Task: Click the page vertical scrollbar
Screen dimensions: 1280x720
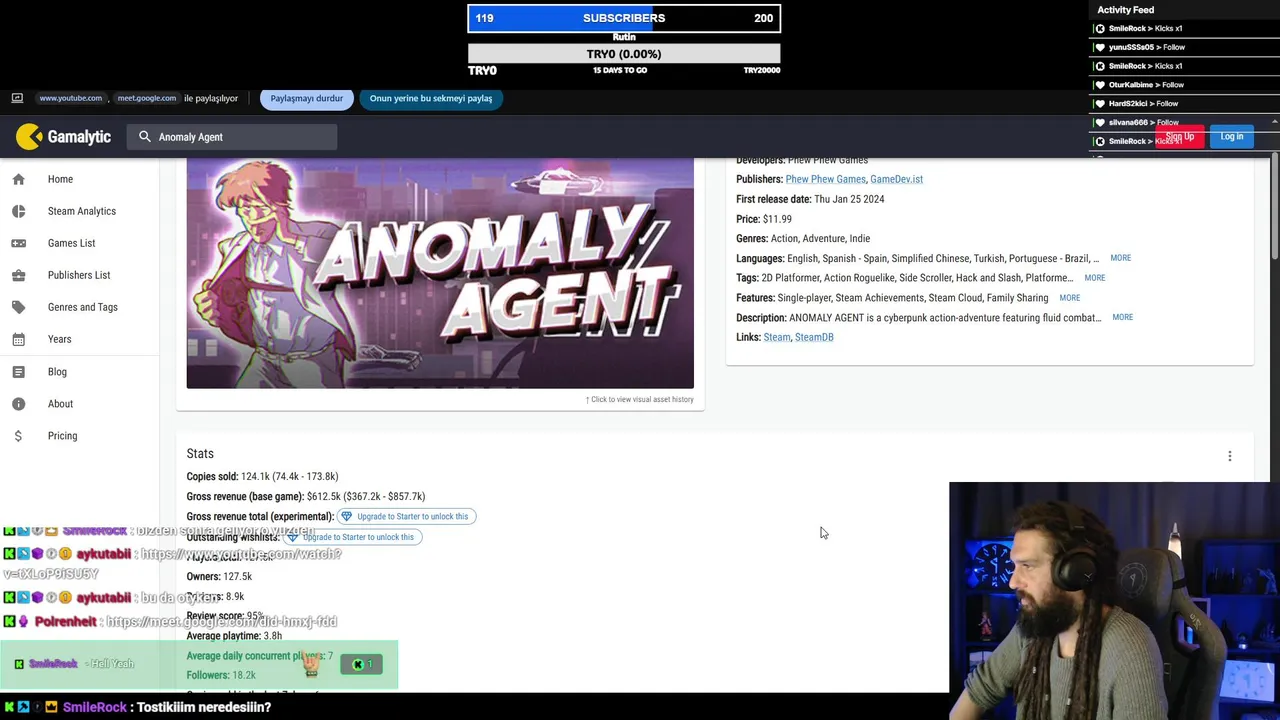Action: click(1274, 205)
